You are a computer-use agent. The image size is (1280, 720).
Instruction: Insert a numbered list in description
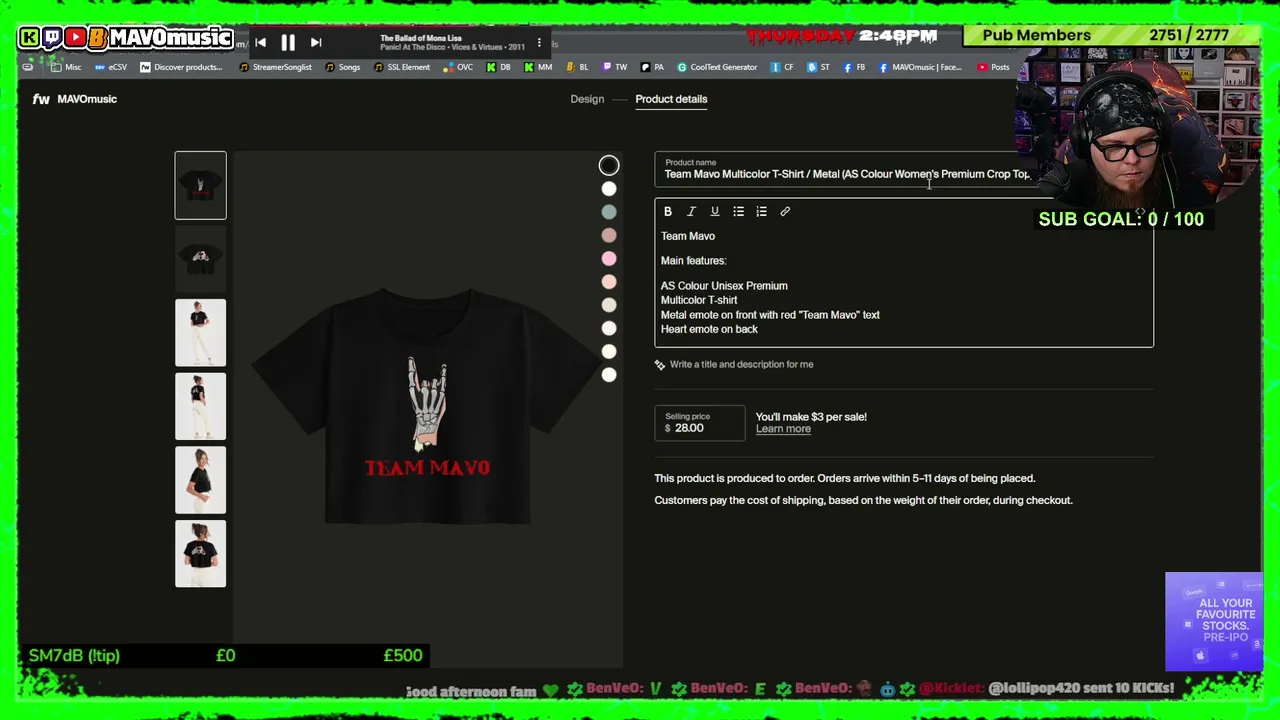(x=762, y=212)
